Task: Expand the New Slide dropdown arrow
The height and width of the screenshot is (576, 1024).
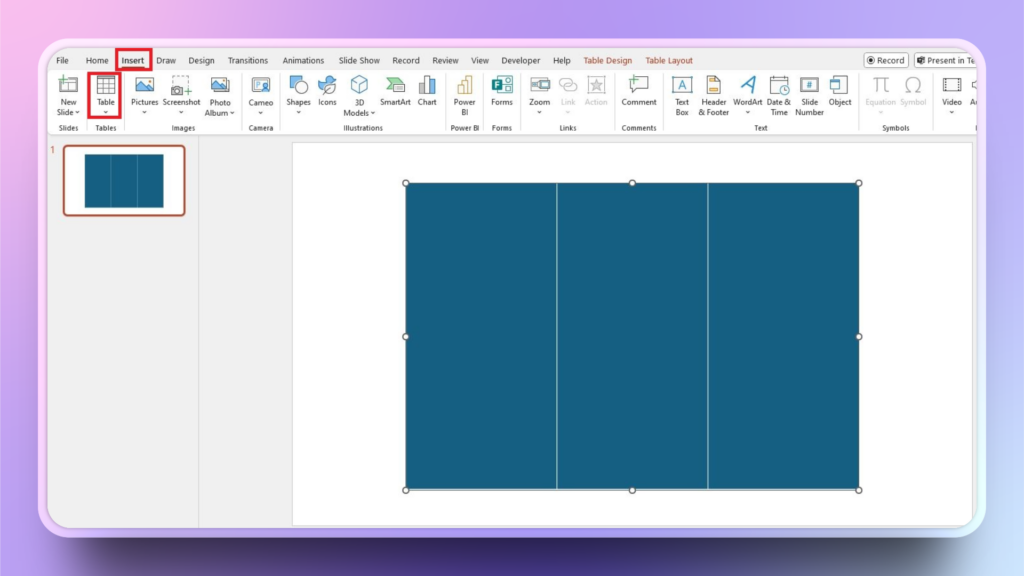Action: [77, 112]
